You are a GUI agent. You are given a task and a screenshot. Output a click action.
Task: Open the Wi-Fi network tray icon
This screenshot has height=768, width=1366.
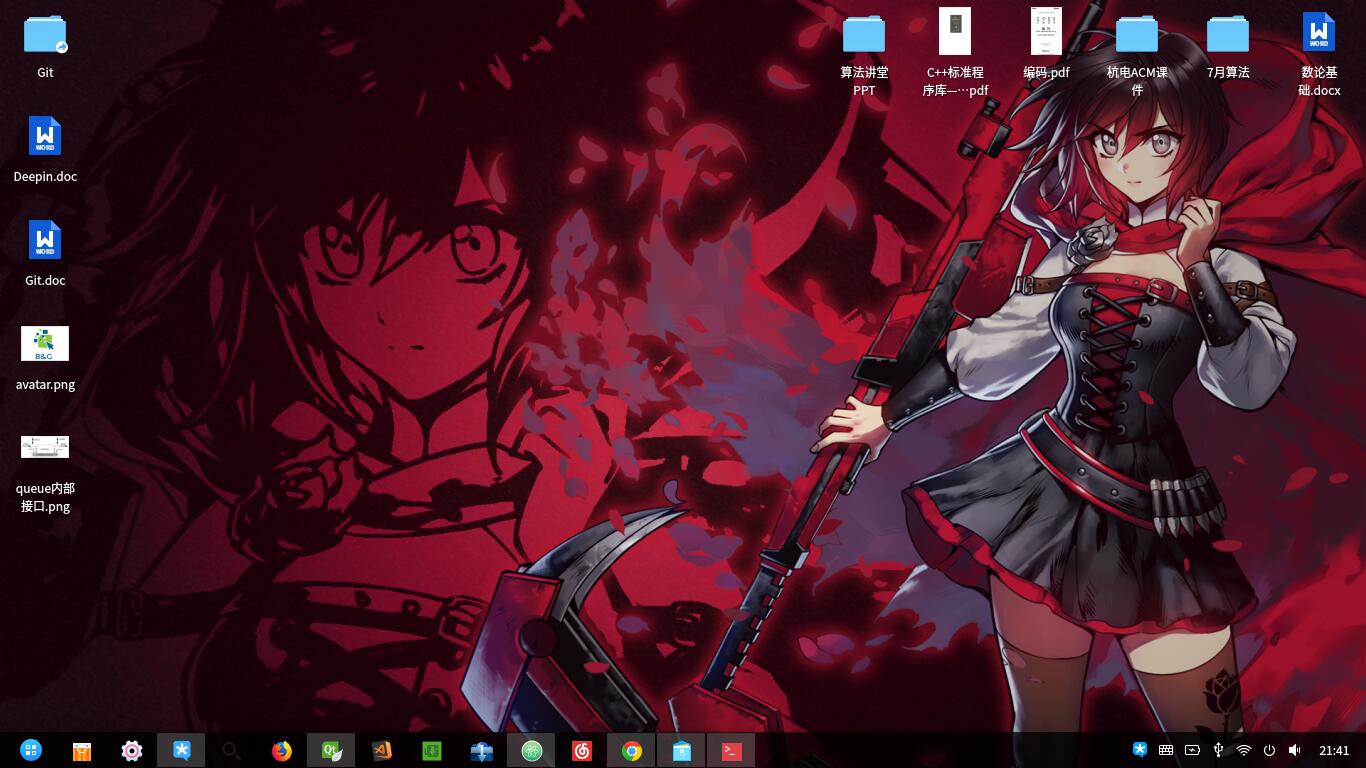[1244, 750]
